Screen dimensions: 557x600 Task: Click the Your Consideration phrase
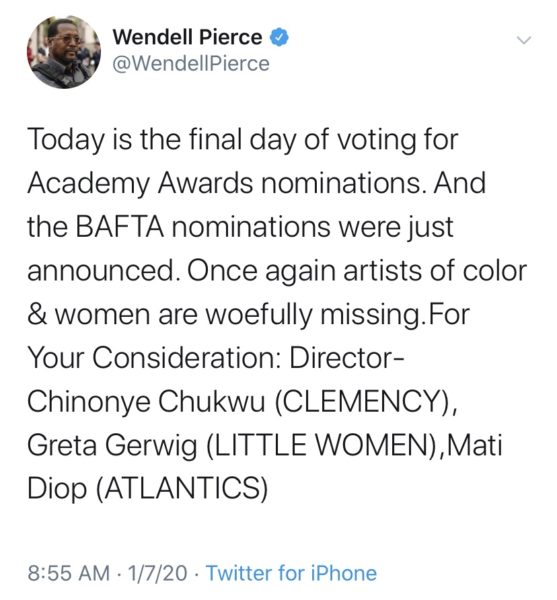pos(156,358)
